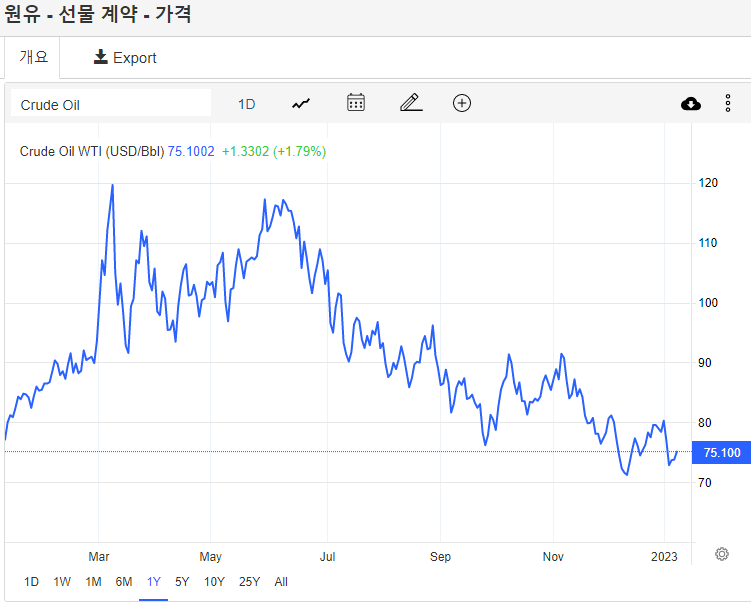This screenshot has height=608, width=751.
Task: Click the Jul date axis label
Action: pos(328,557)
